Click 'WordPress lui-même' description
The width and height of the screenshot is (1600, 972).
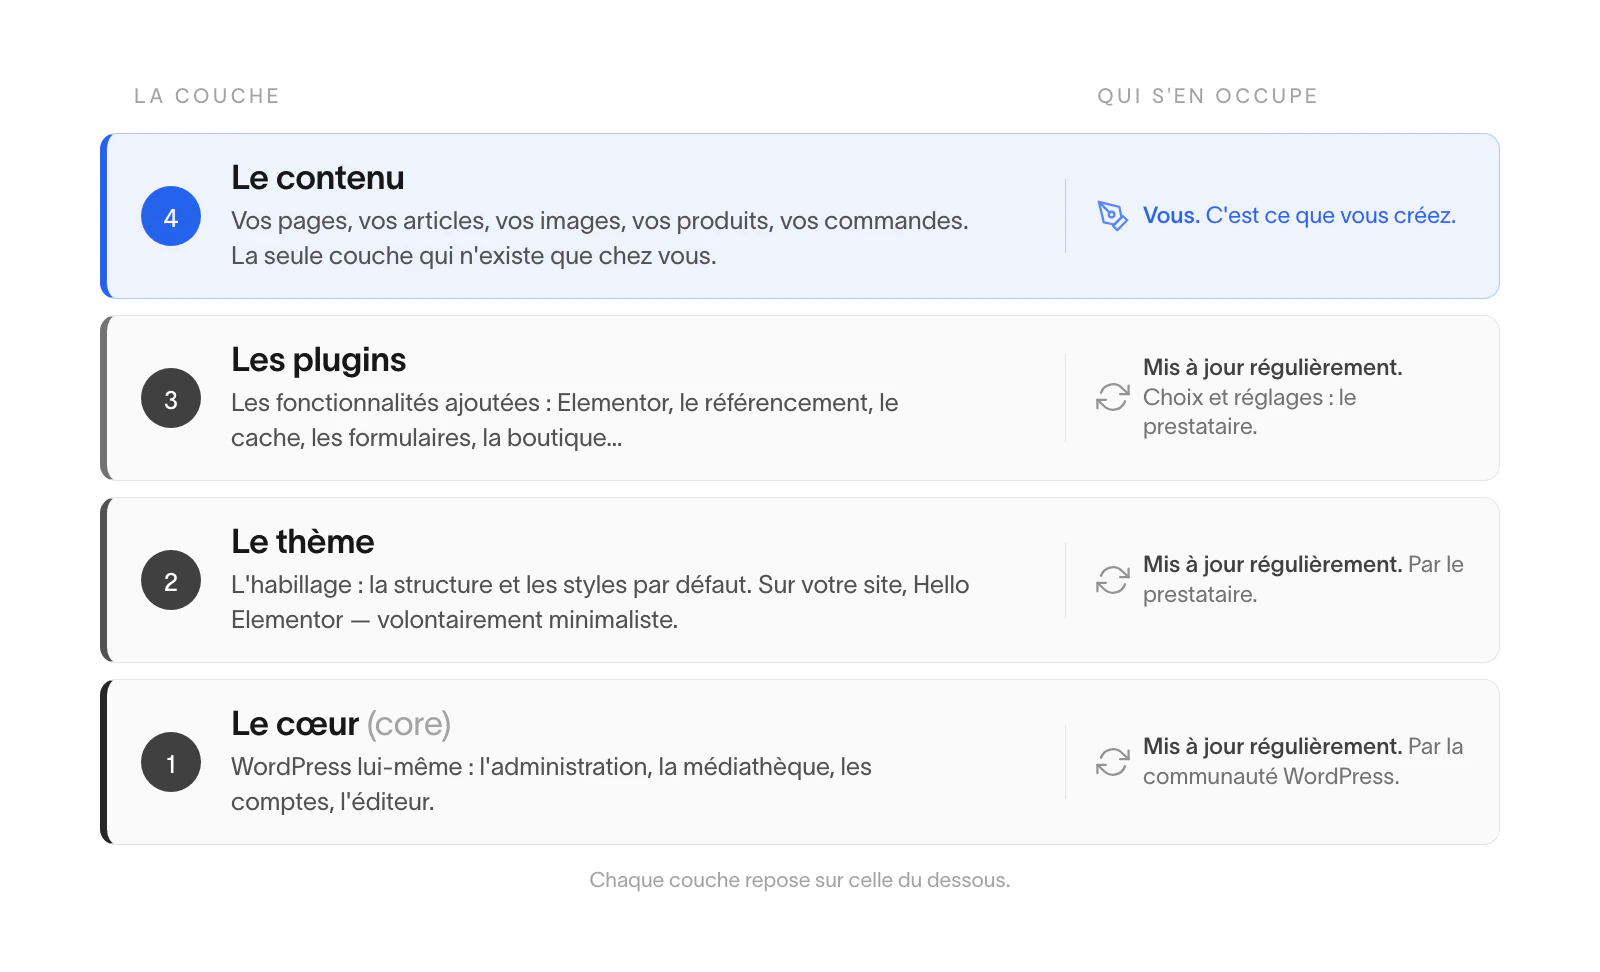551,784
